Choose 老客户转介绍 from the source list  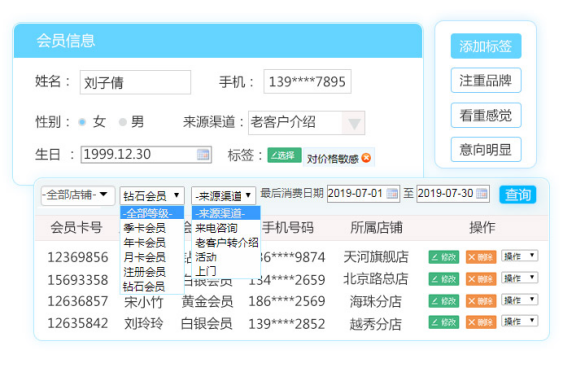(226, 243)
